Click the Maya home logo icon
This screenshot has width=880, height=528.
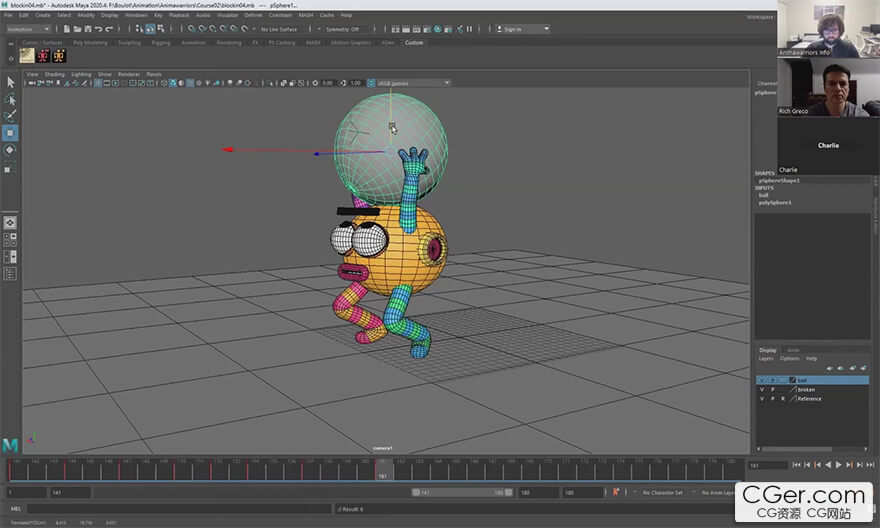10,445
